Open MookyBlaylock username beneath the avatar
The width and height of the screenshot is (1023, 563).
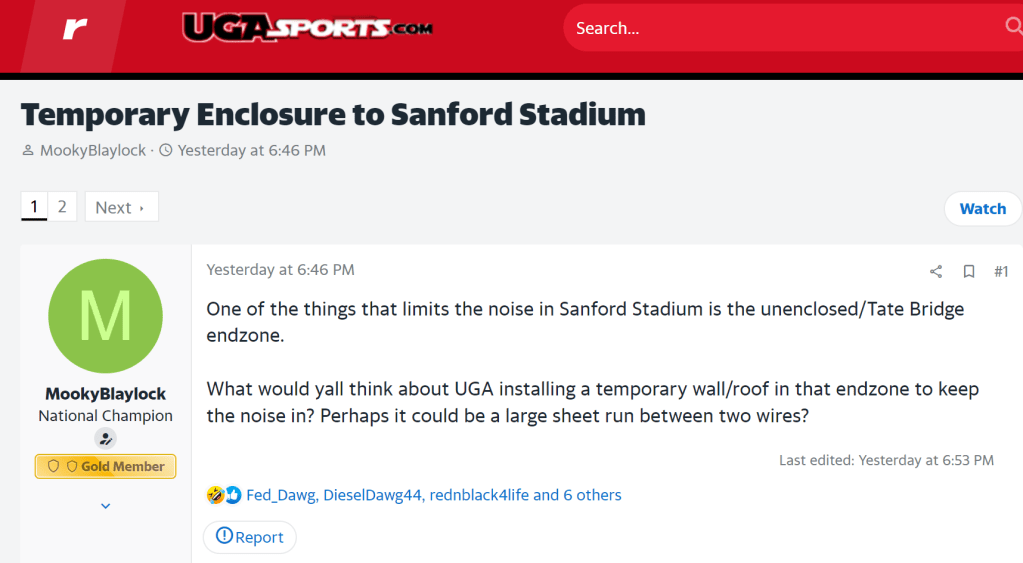105,394
